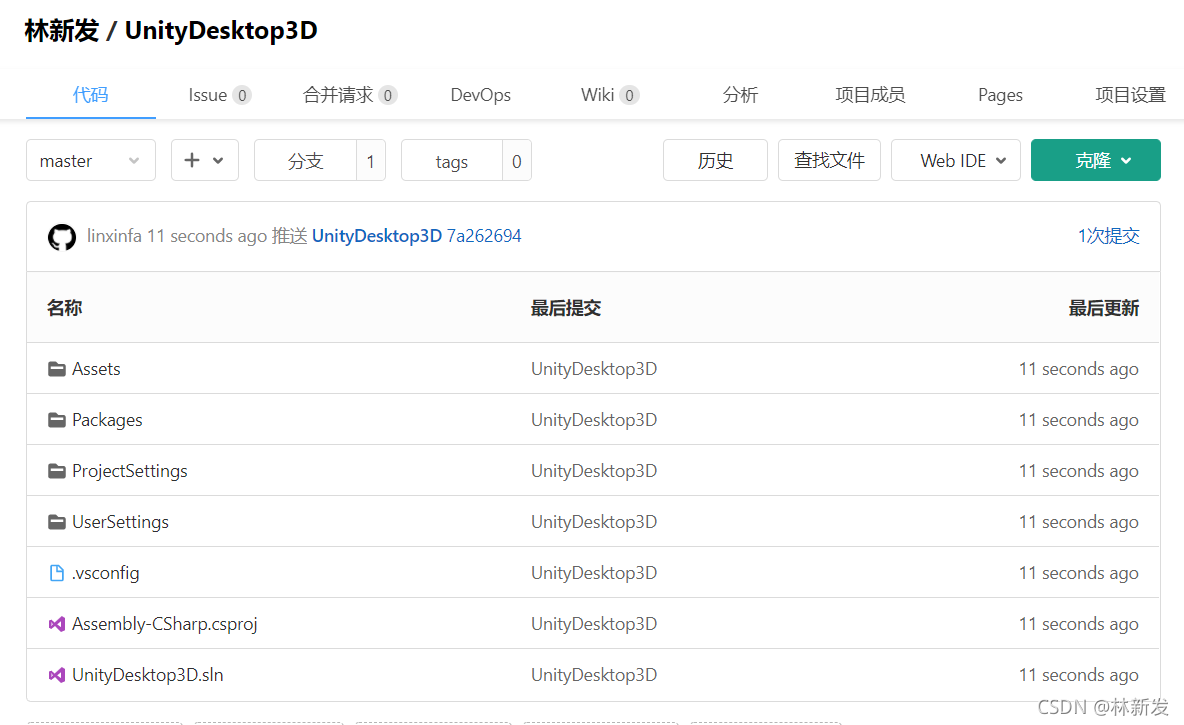The height and width of the screenshot is (725, 1184).
Task: Click the .vsconfig file icon
Action: 57,573
